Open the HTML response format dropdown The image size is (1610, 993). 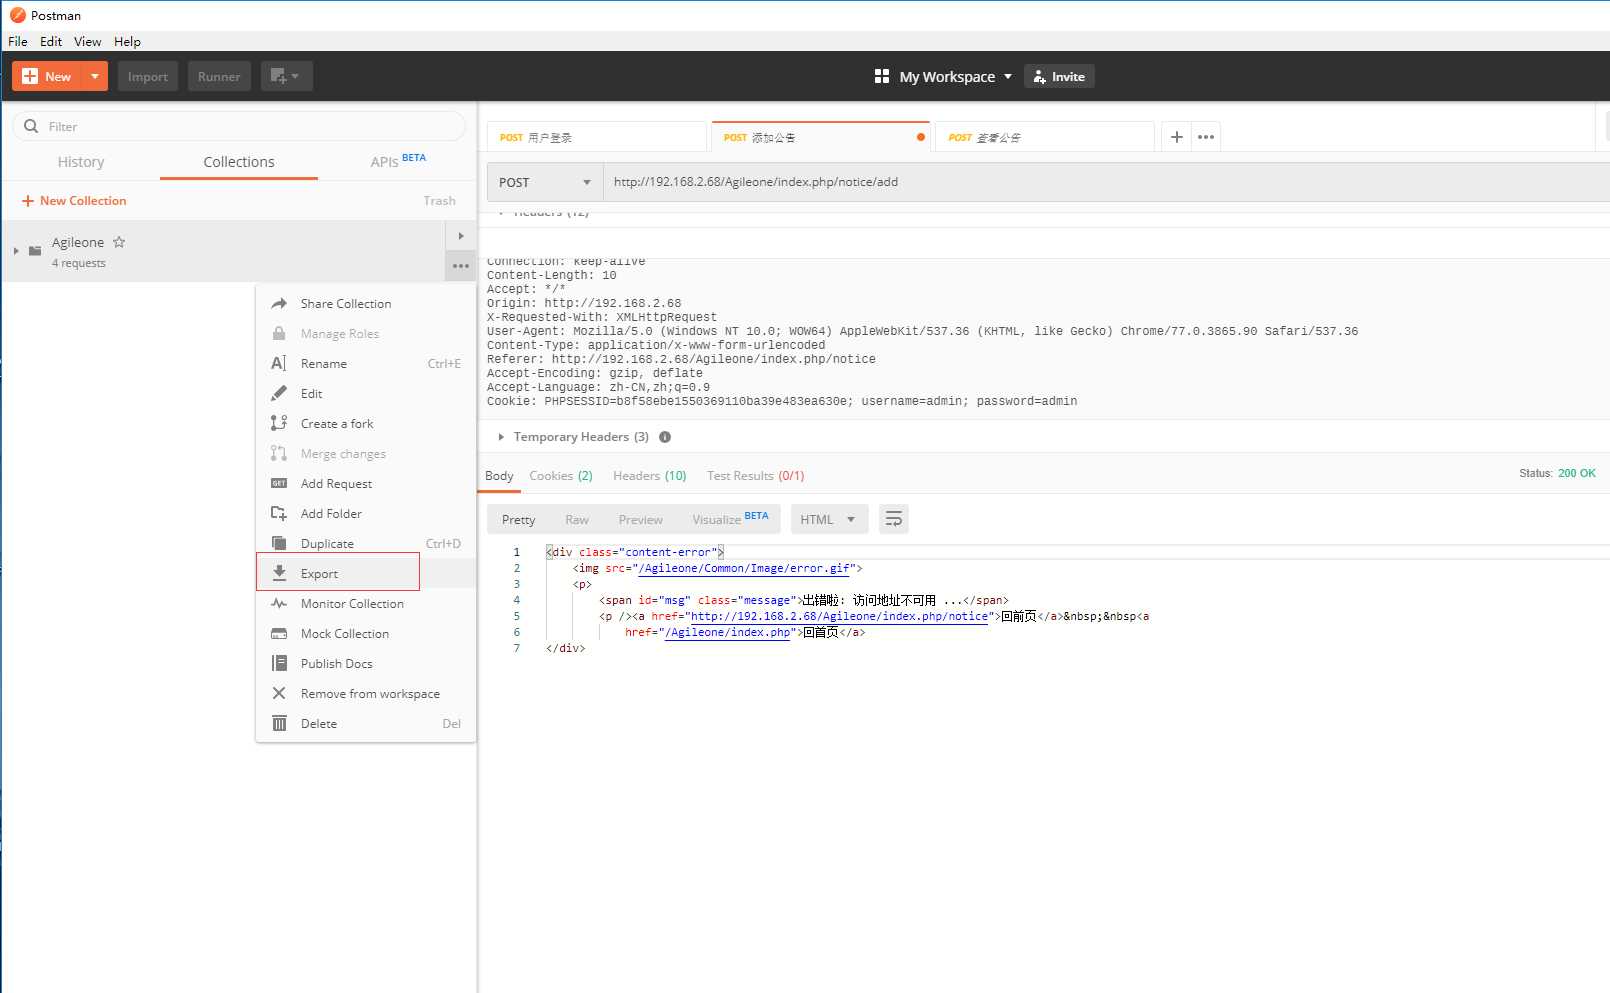pos(829,519)
